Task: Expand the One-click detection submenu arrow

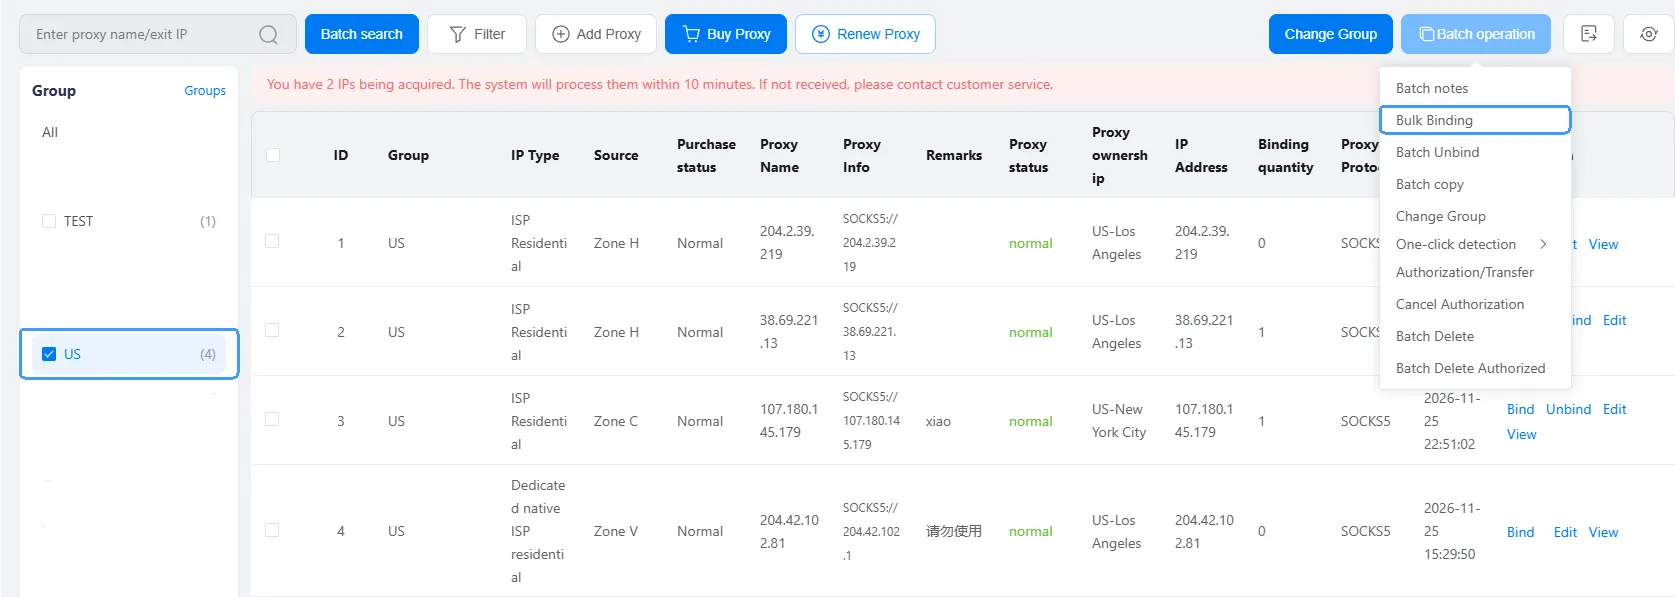Action: pos(1543,244)
